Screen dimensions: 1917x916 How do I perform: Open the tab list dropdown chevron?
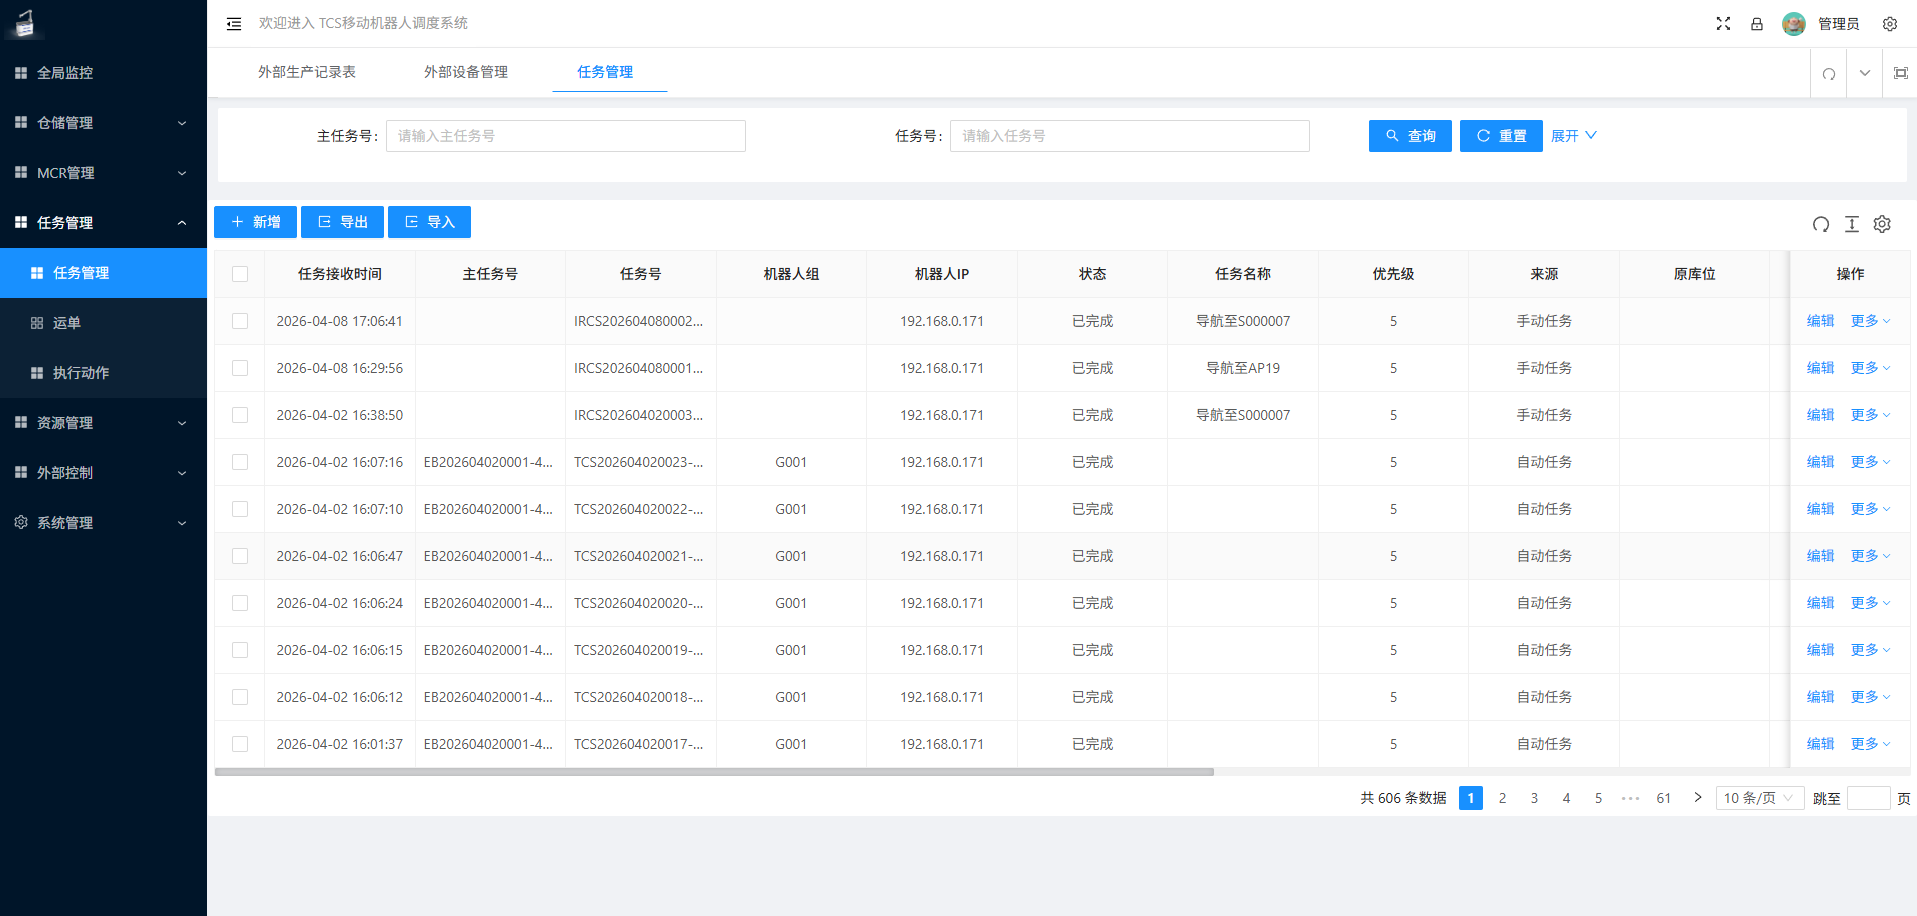[1865, 73]
